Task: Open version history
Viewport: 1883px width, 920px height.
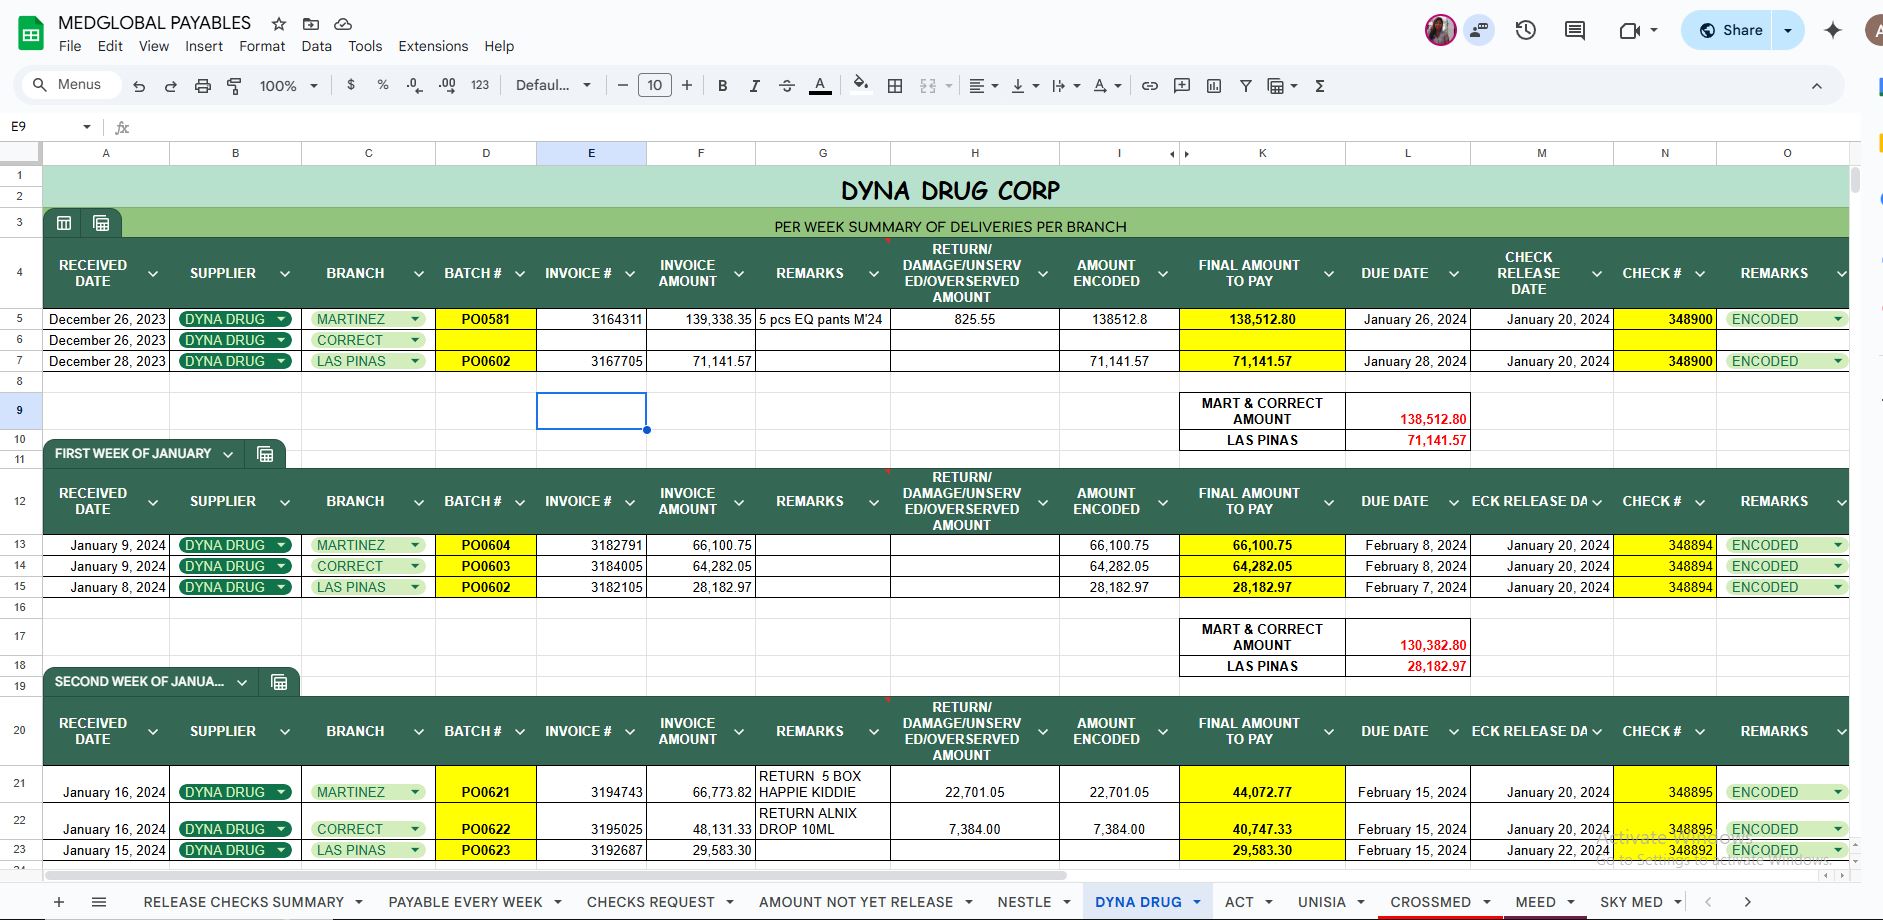Action: [x=1526, y=30]
